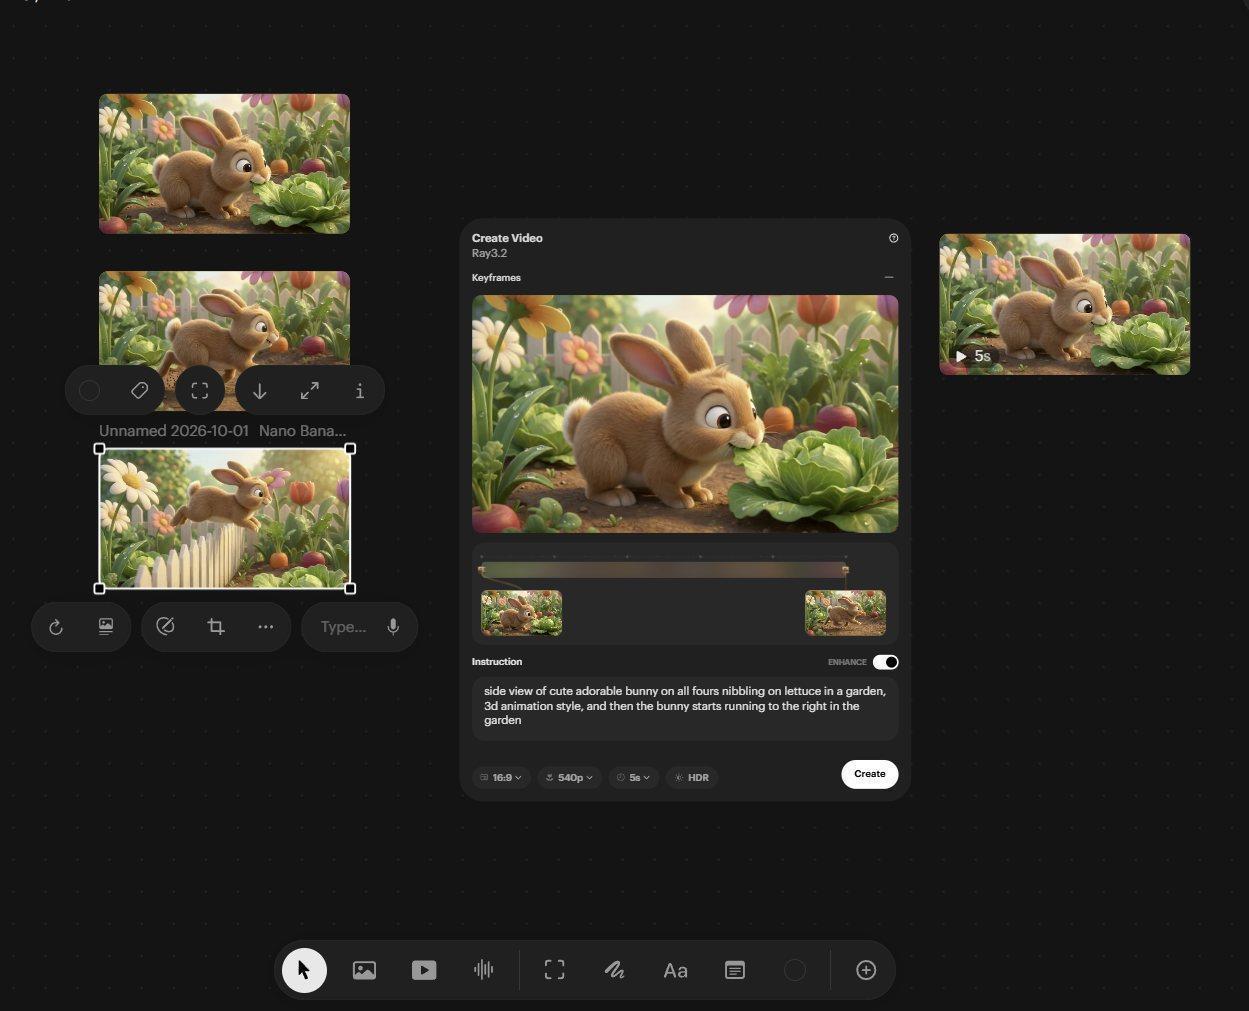This screenshot has width=1249, height=1011.
Task: Select the bunny jumping over fence image
Action: tap(224, 519)
